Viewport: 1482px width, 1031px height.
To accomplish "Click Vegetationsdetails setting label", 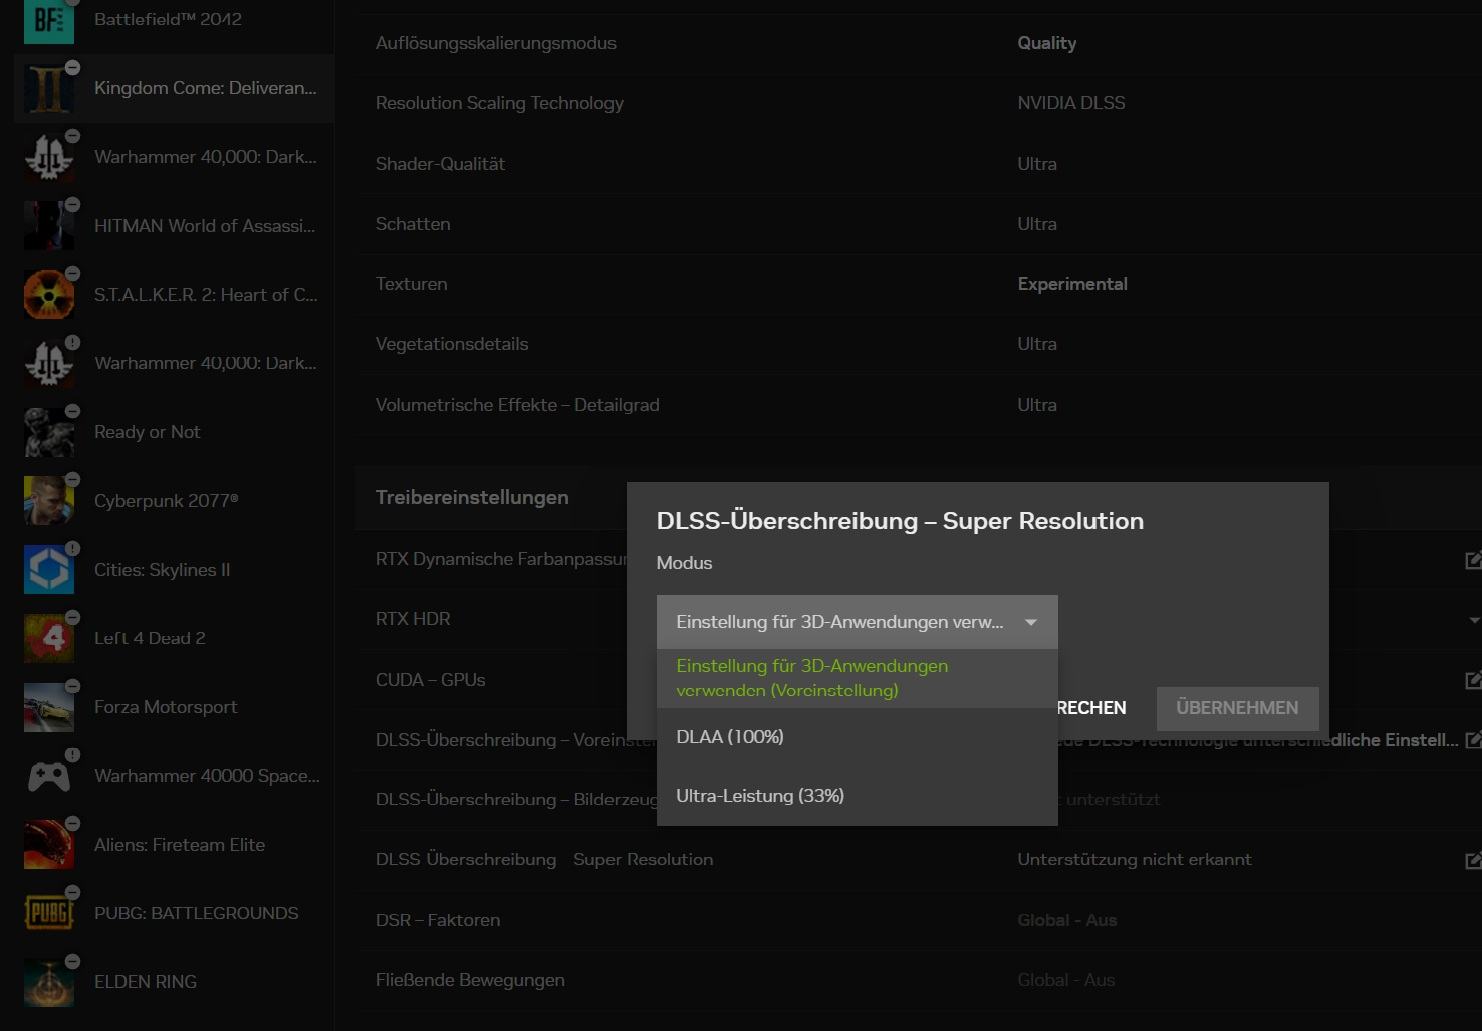I will pyautogui.click(x=452, y=344).
